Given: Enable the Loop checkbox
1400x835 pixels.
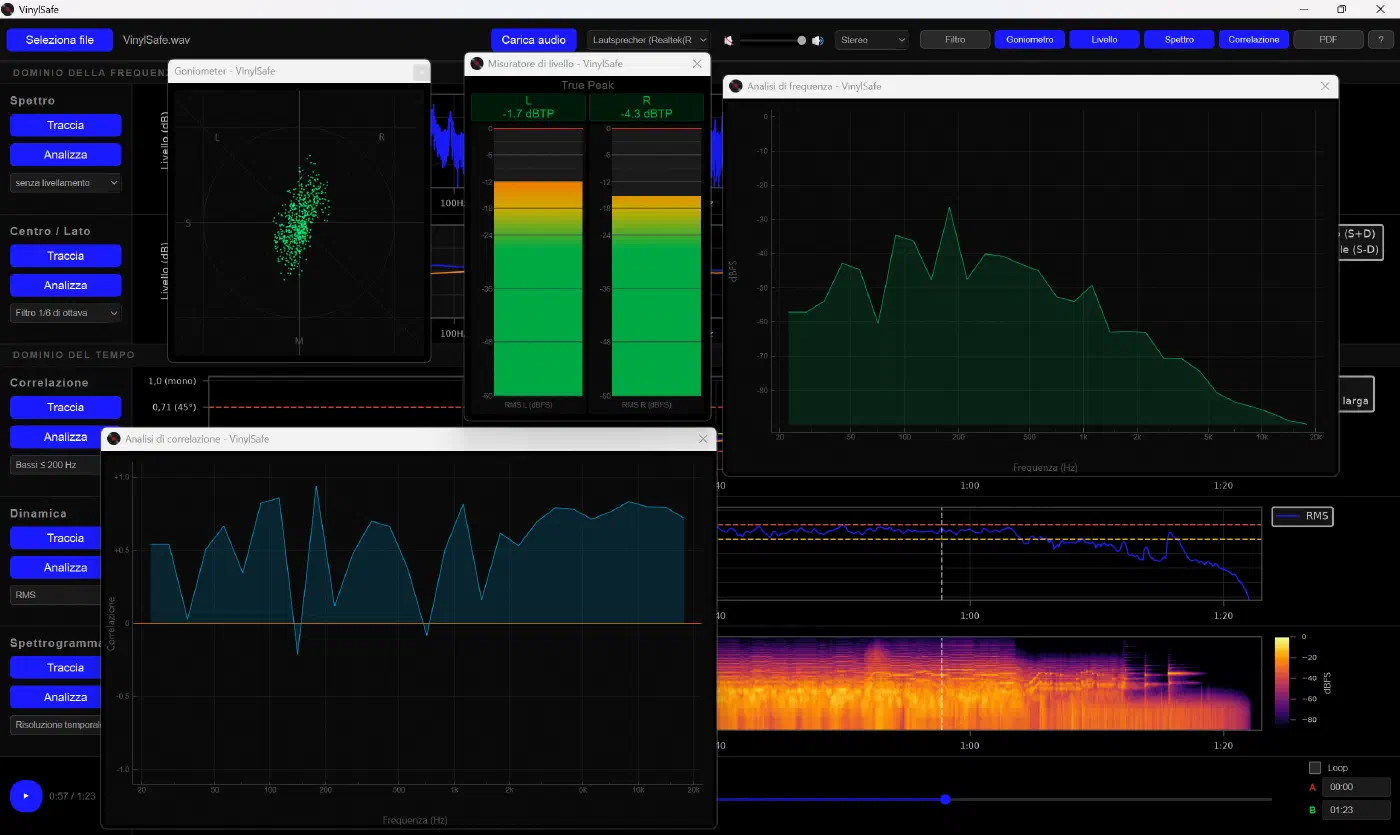Looking at the screenshot, I should click(1315, 768).
